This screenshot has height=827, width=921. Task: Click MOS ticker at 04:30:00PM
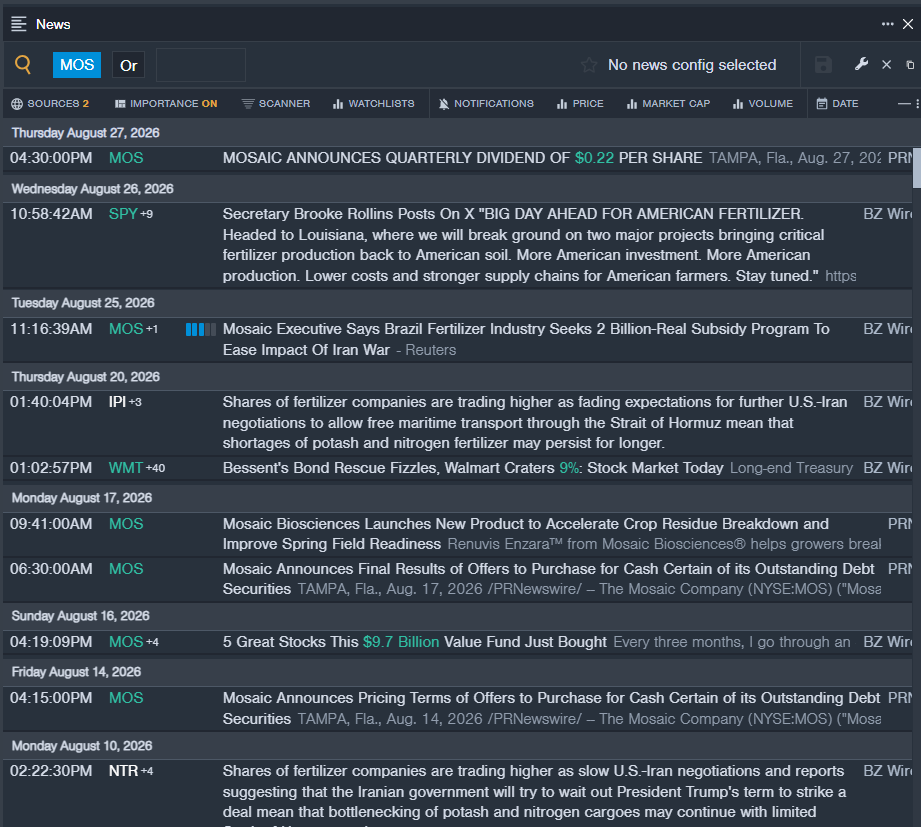click(x=126, y=158)
